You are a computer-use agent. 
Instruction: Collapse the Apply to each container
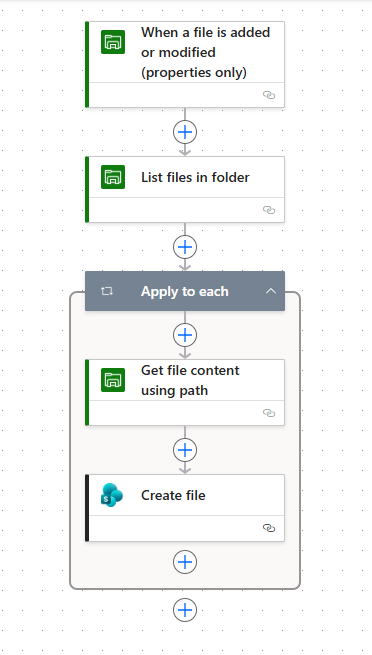click(x=271, y=291)
